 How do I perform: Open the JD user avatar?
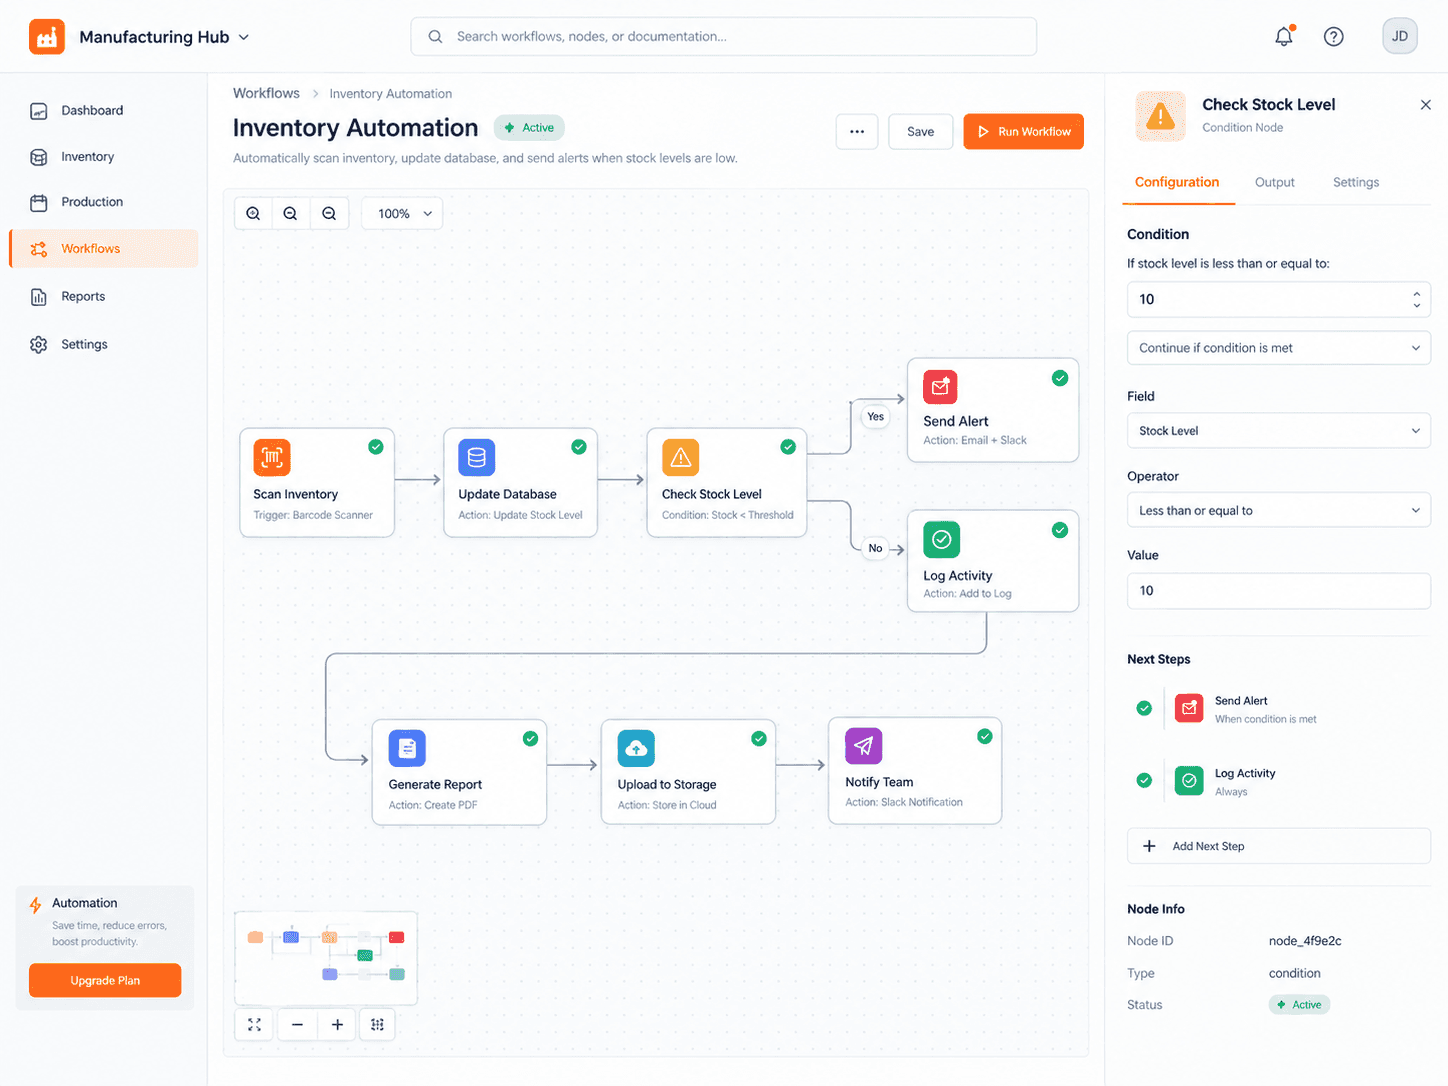click(x=1400, y=36)
